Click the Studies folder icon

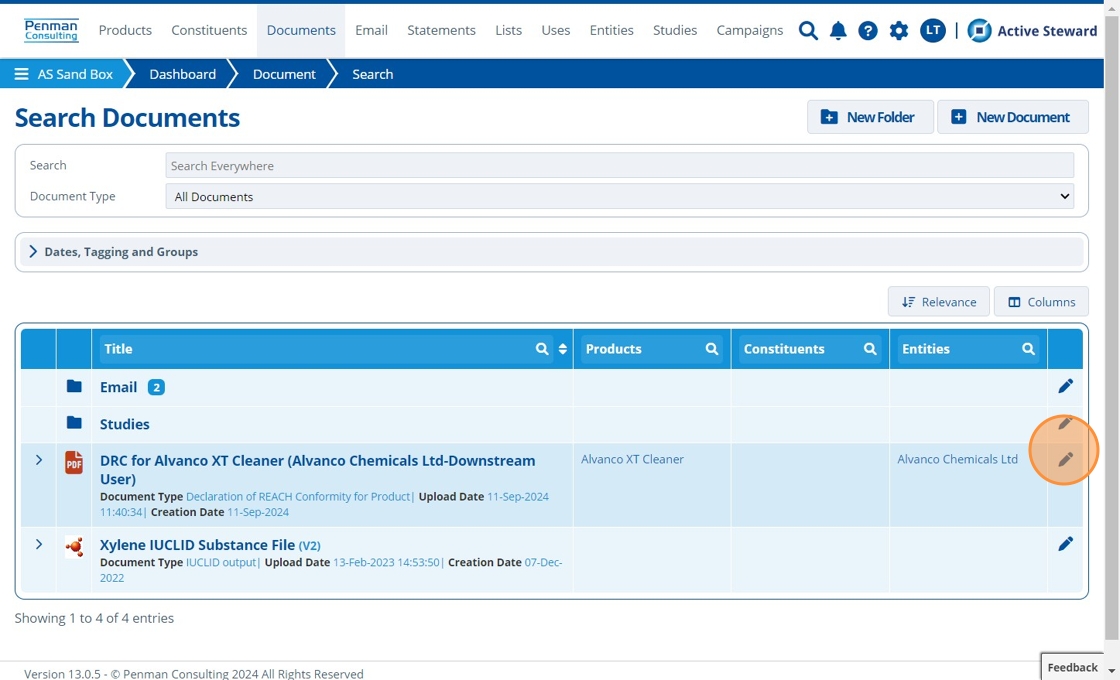point(74,423)
